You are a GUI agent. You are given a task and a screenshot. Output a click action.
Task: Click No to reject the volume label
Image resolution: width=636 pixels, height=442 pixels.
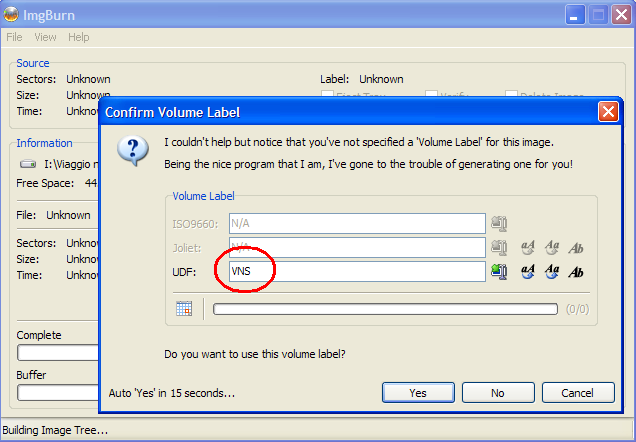(498, 393)
